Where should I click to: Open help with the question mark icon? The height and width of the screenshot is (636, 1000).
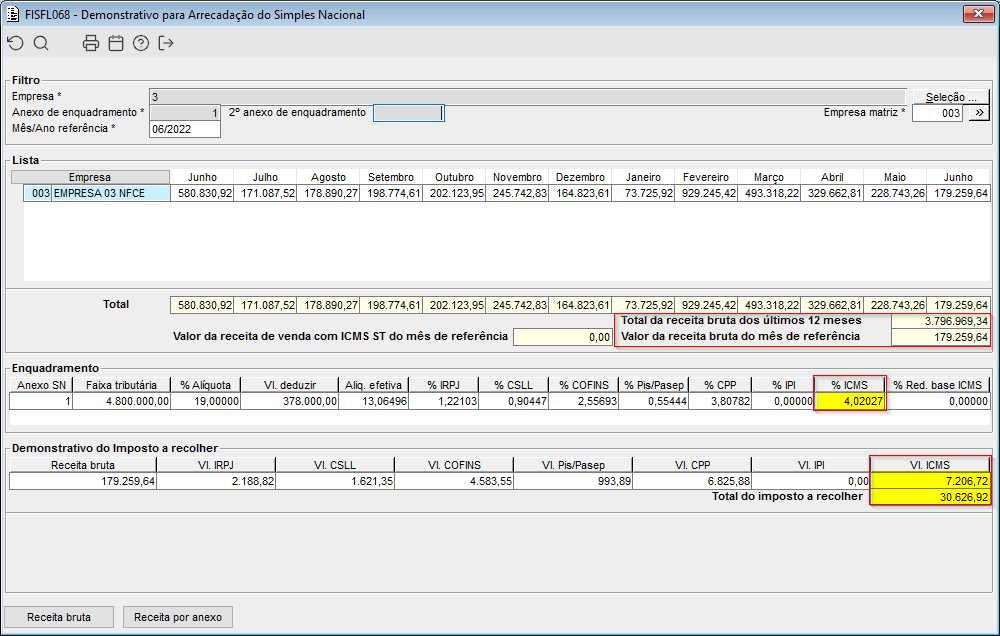tap(141, 43)
